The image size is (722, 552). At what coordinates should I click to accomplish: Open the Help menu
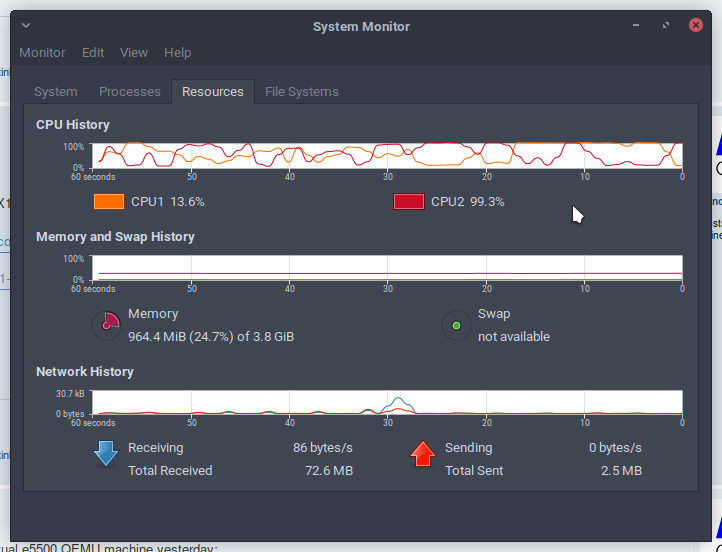(177, 52)
